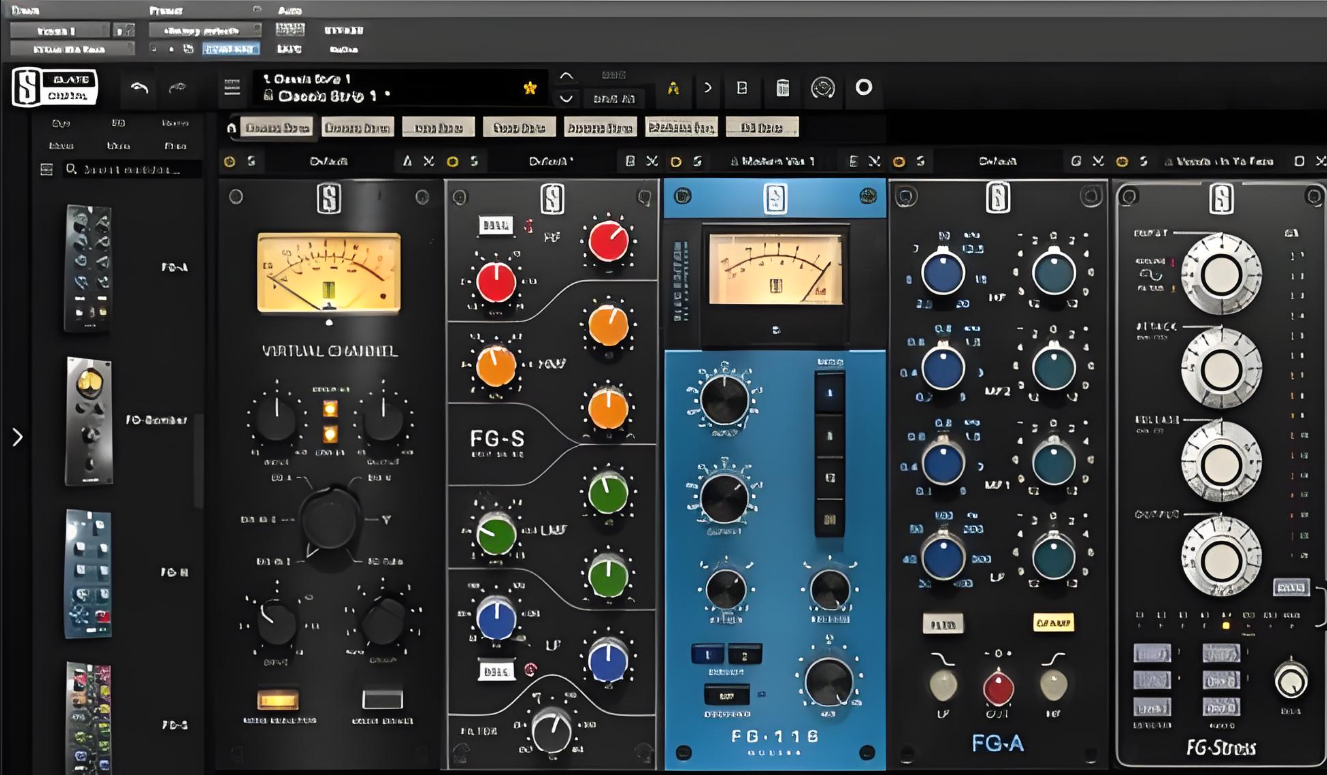The height and width of the screenshot is (775, 1327).
Task: Click the topmost large black knob on FG-116
Action: pyautogui.click(x=724, y=400)
